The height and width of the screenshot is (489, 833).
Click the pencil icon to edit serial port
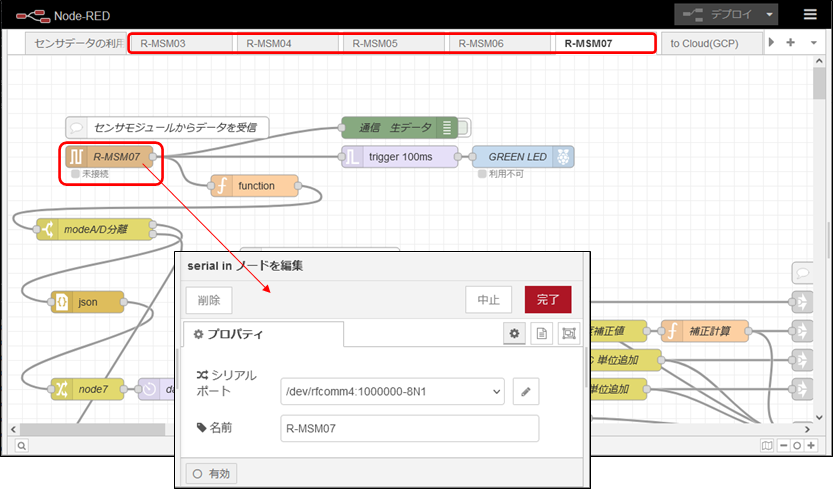[526, 393]
